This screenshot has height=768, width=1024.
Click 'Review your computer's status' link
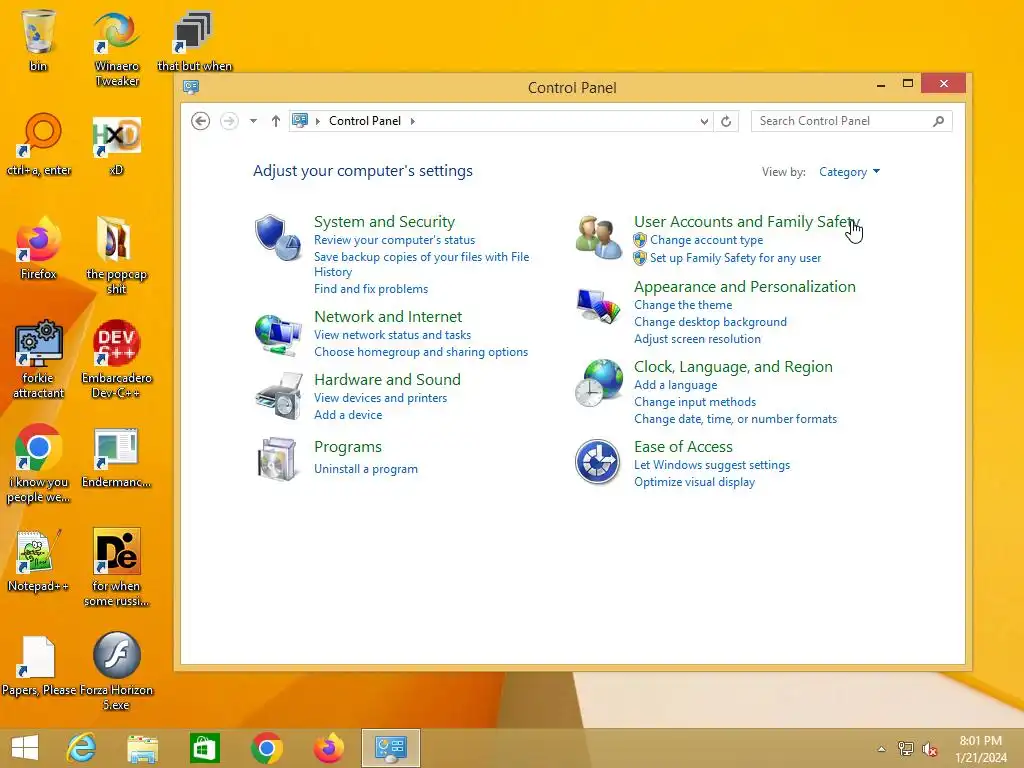394,240
